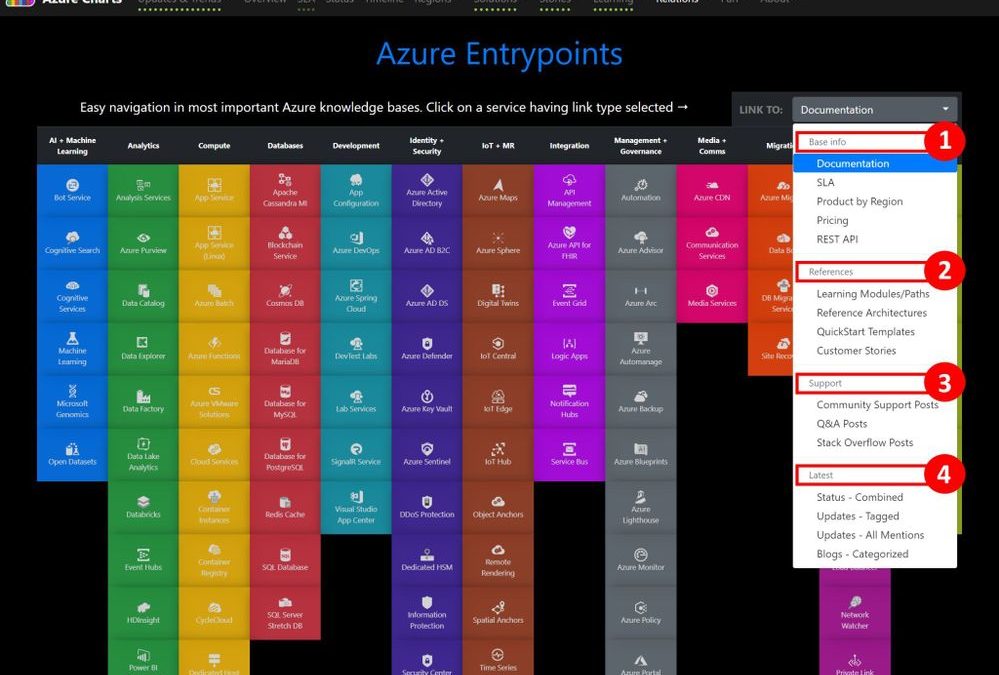Select the Databricks tile

(143, 508)
